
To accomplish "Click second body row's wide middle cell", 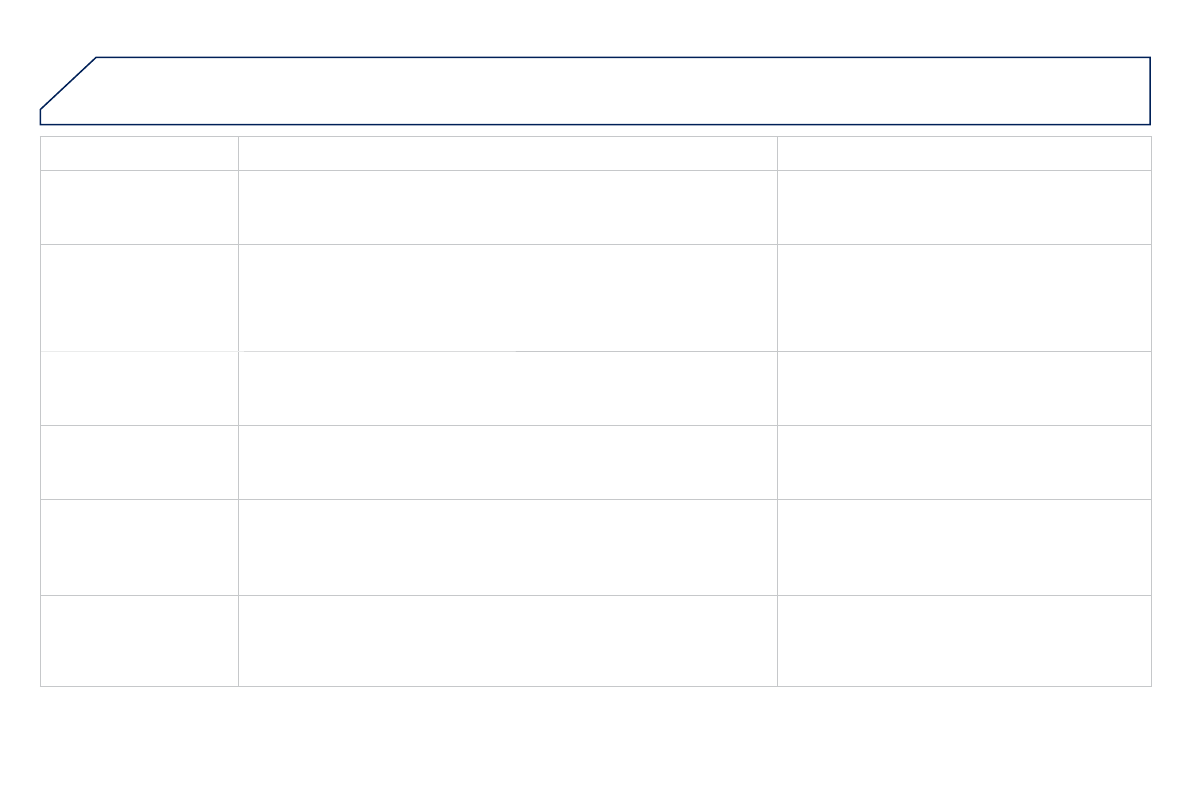I will (507, 297).
